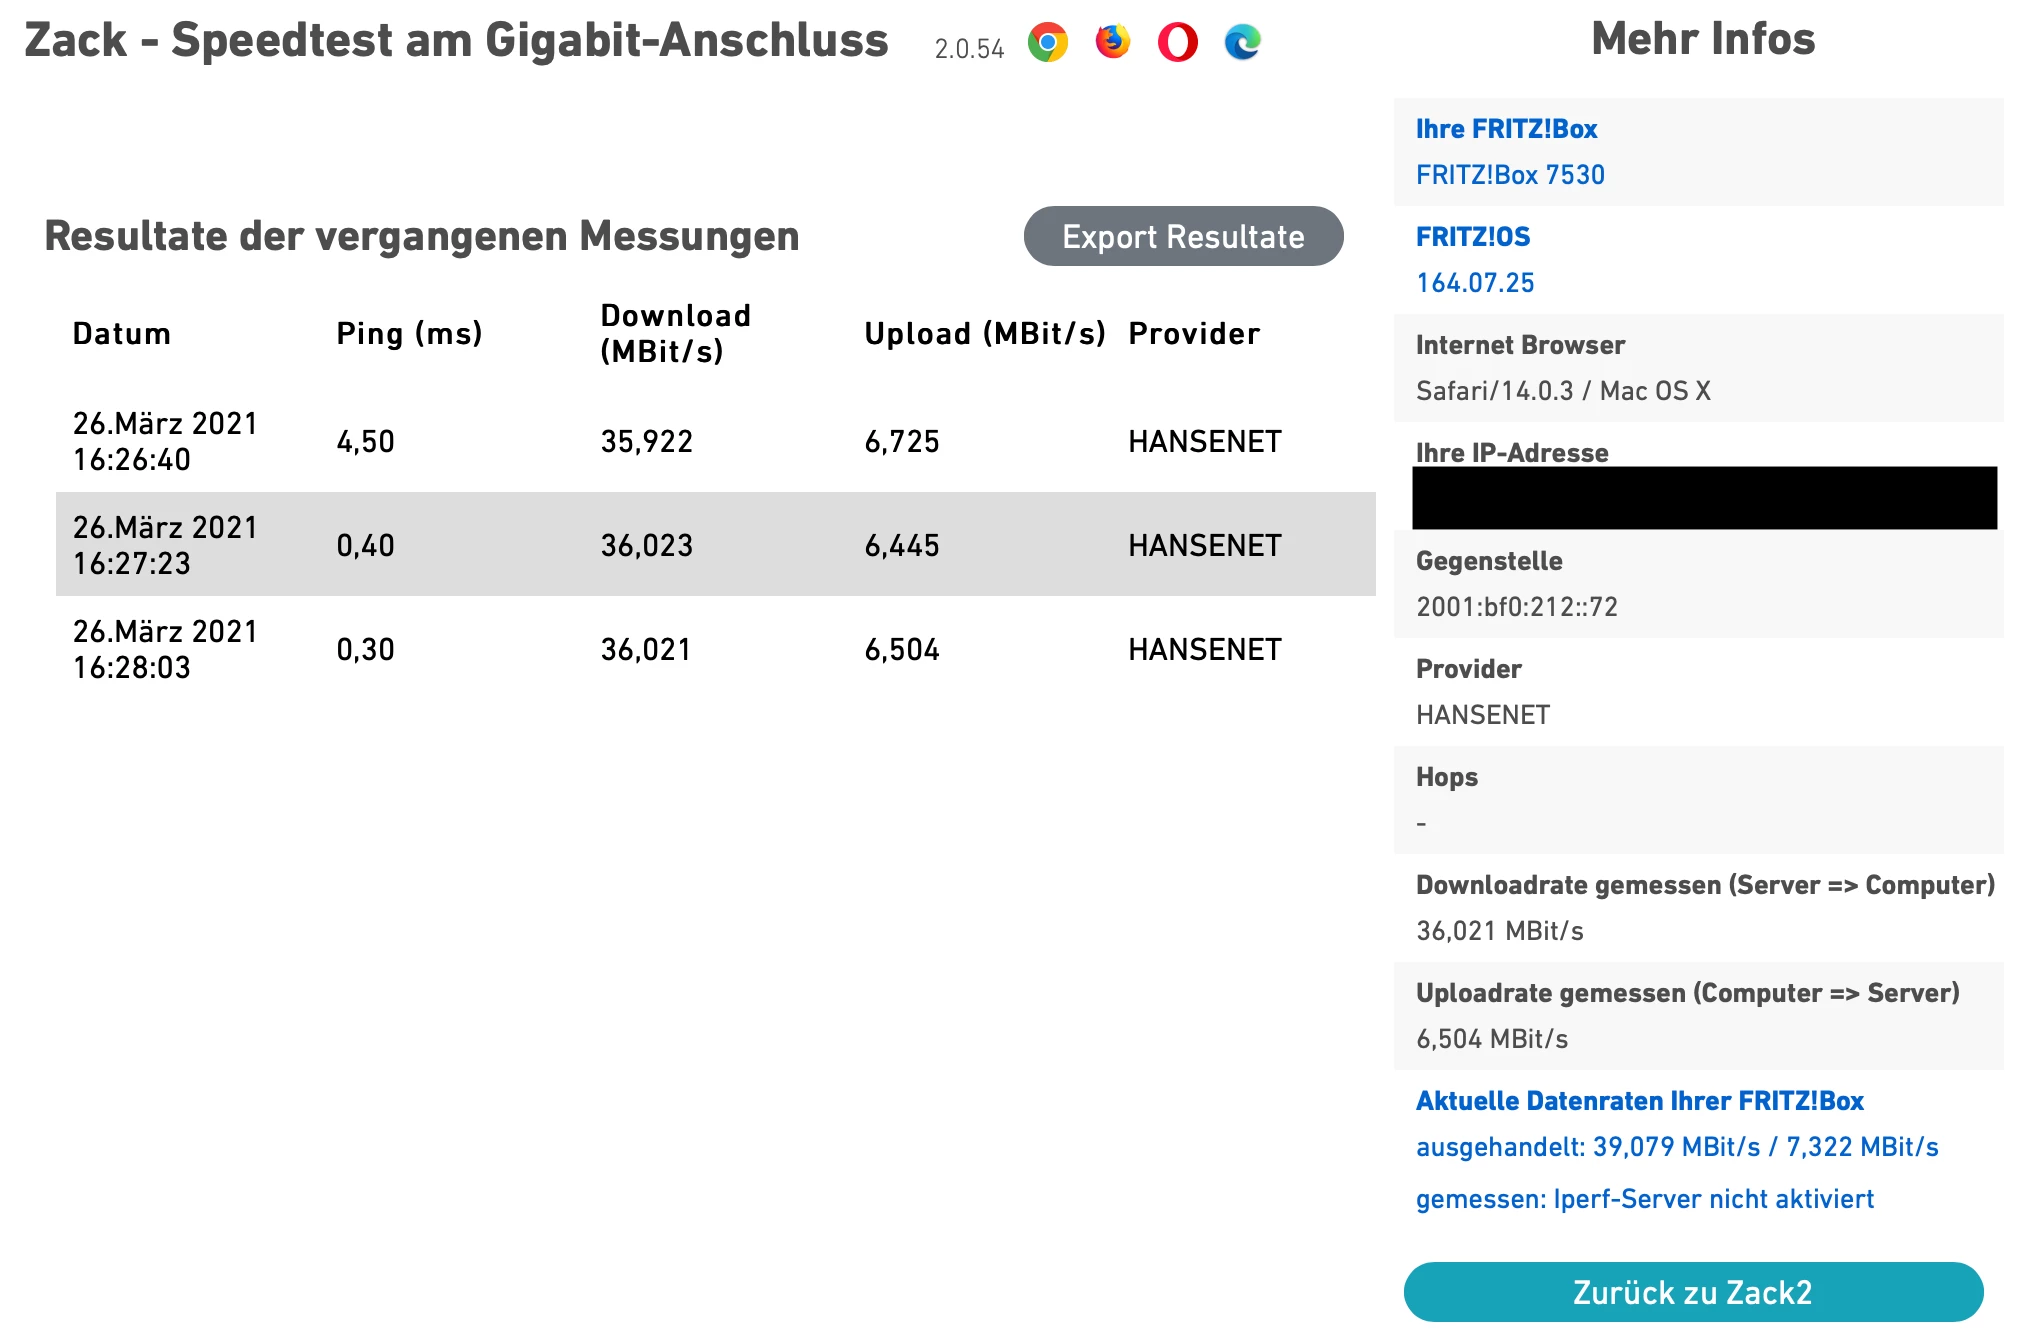Open the FRITZ!Box 7530 model link
Image resolution: width=2044 pixels, height=1344 pixels.
(1510, 175)
